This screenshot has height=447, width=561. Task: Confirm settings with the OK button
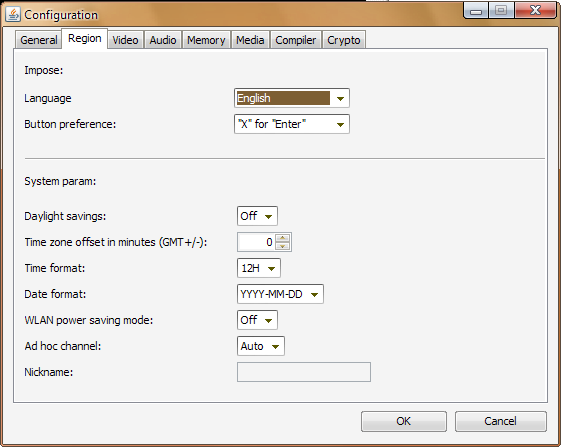click(404, 421)
